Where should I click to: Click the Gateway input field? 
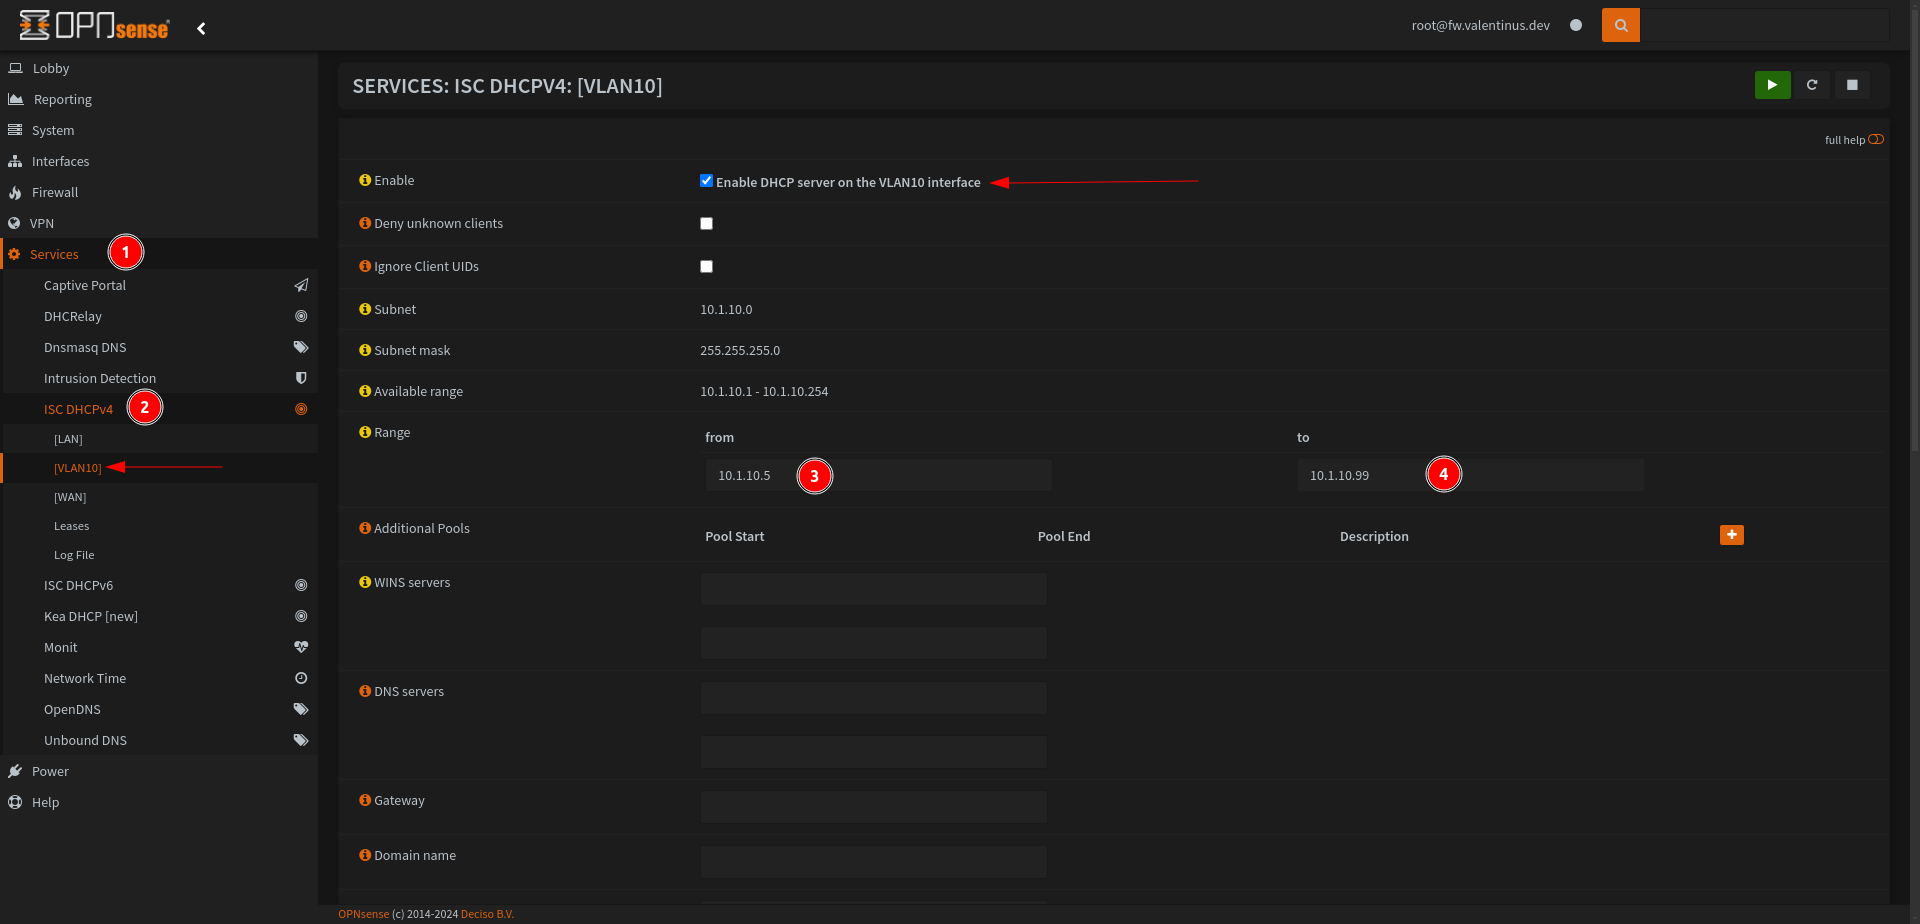pos(873,807)
